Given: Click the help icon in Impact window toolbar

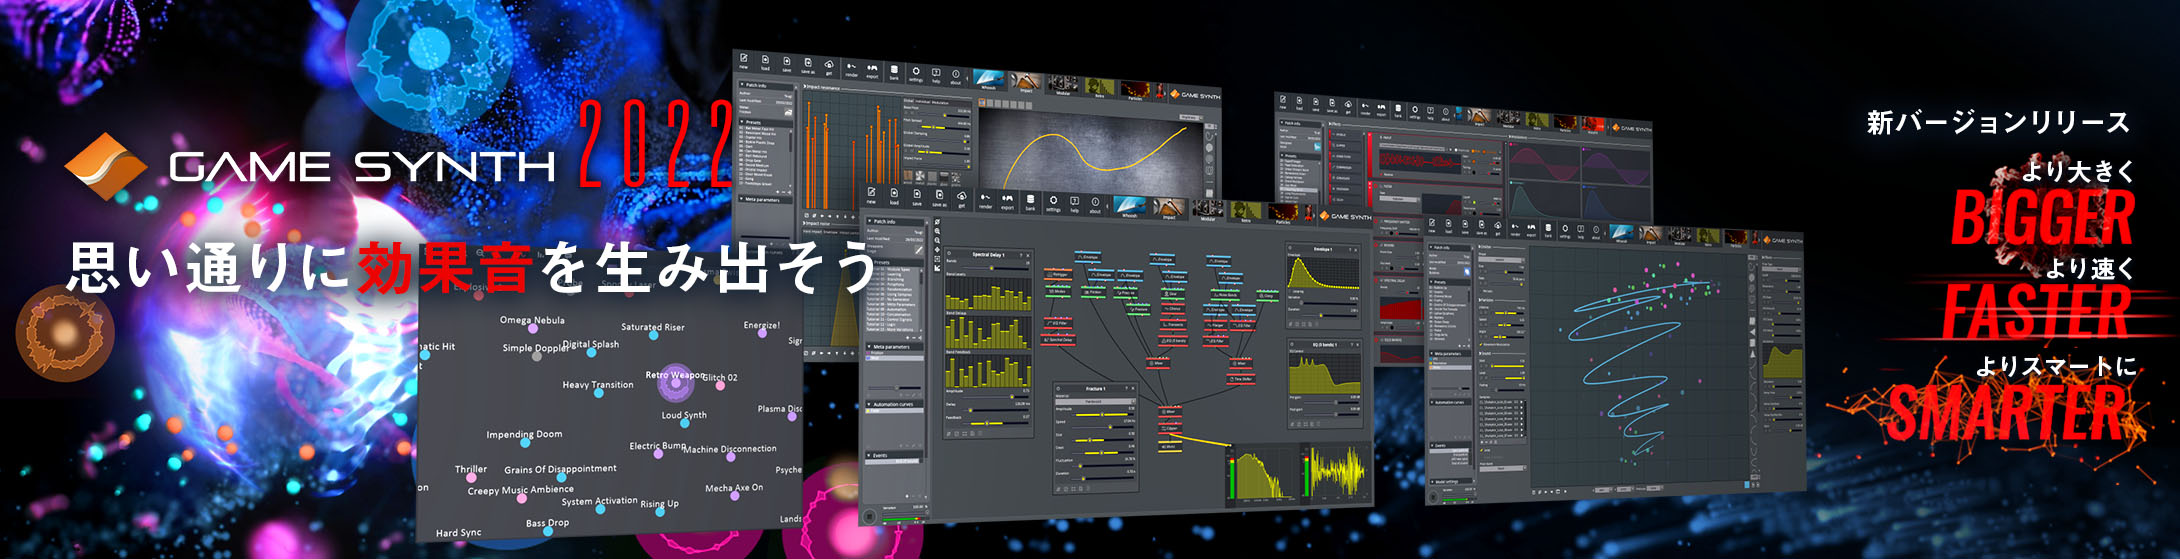Looking at the screenshot, I should [936, 72].
